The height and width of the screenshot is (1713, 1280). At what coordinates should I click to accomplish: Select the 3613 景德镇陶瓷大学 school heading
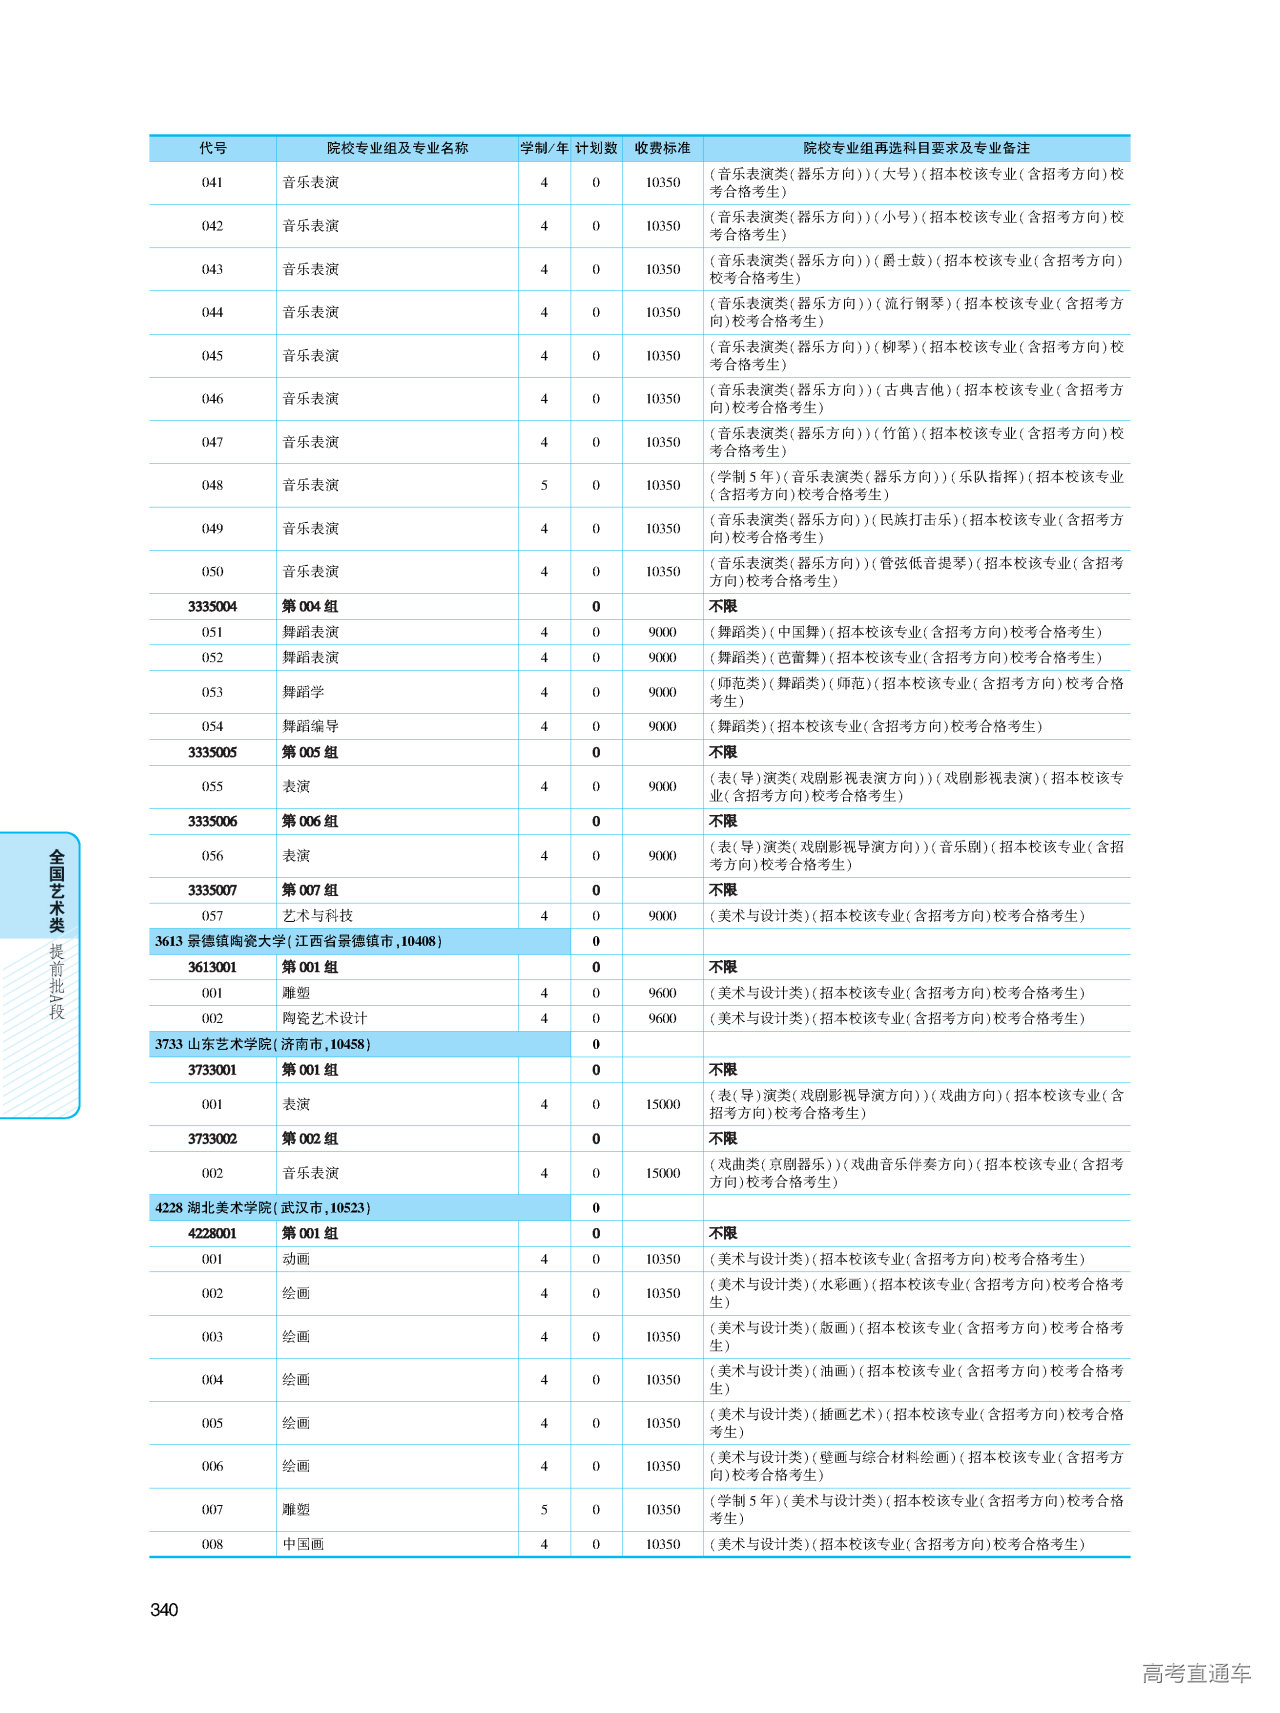click(298, 941)
